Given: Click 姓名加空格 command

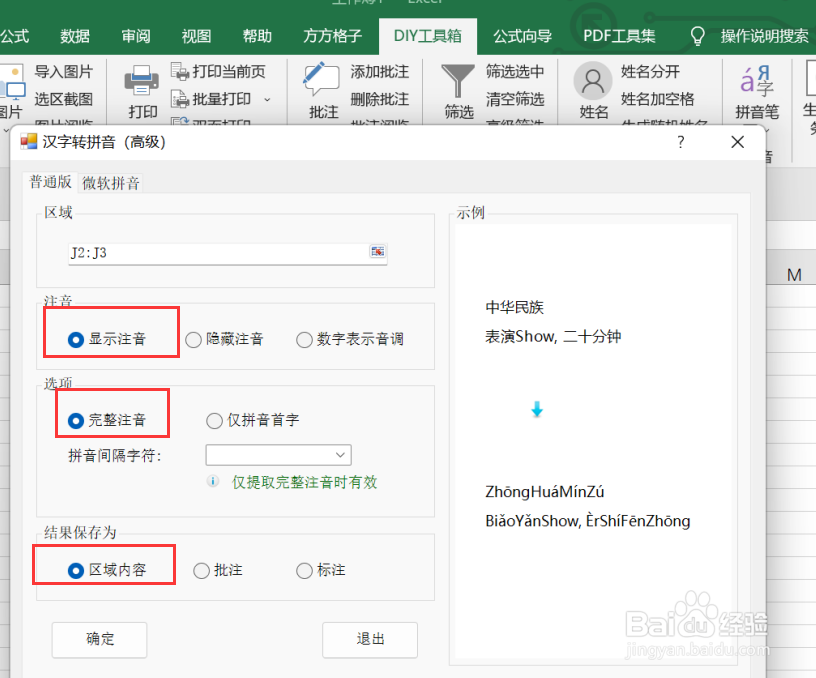Looking at the screenshot, I should point(658,99).
